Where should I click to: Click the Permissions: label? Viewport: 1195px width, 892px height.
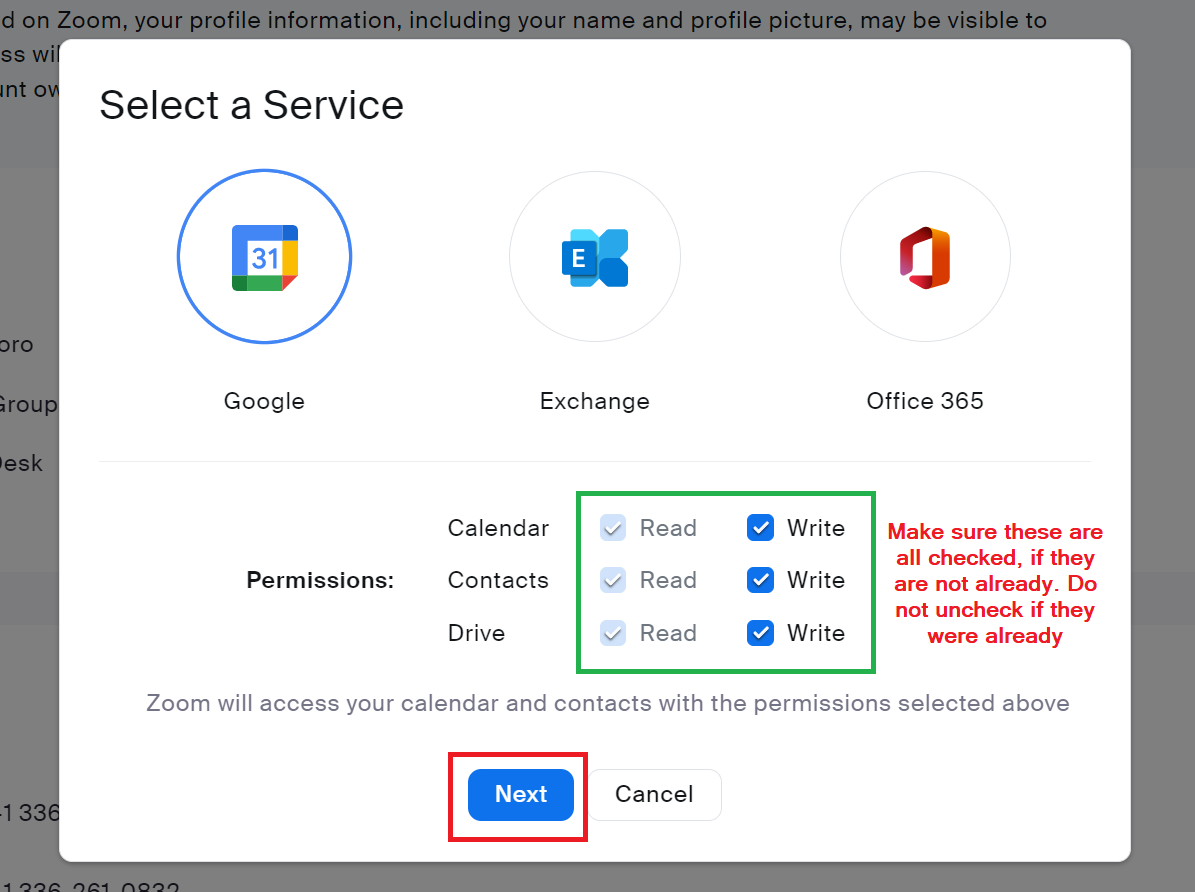pos(320,580)
